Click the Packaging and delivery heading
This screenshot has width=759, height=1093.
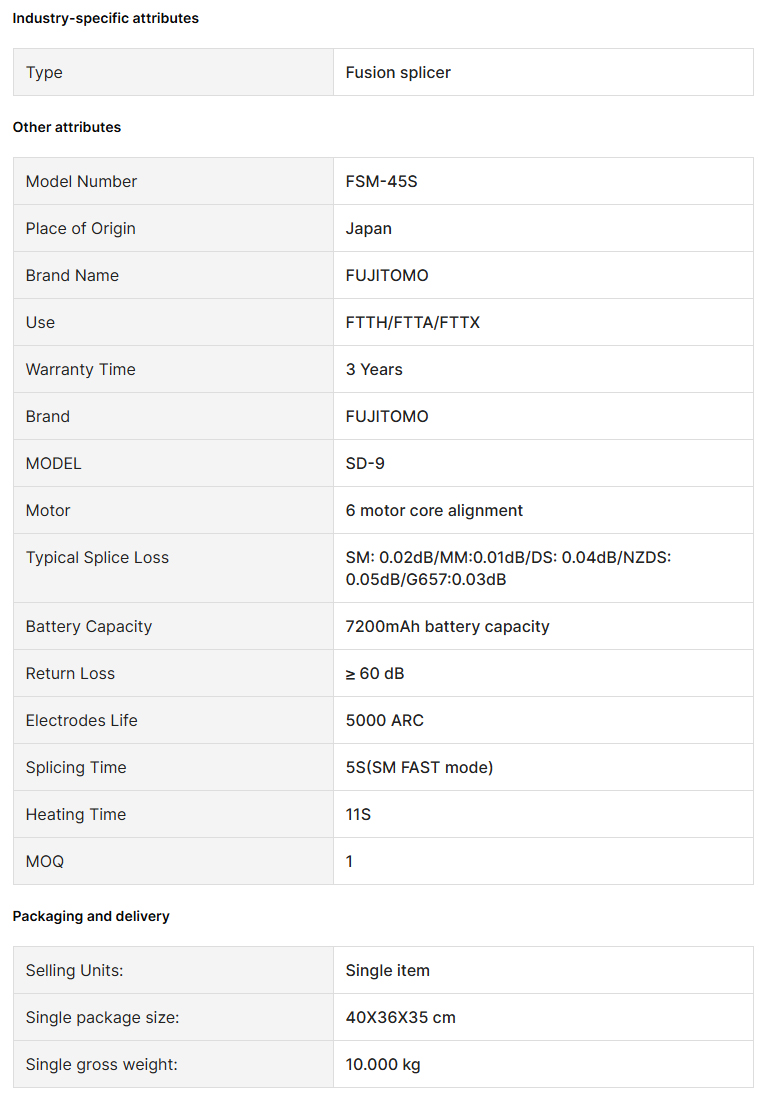pyautogui.click(x=91, y=916)
